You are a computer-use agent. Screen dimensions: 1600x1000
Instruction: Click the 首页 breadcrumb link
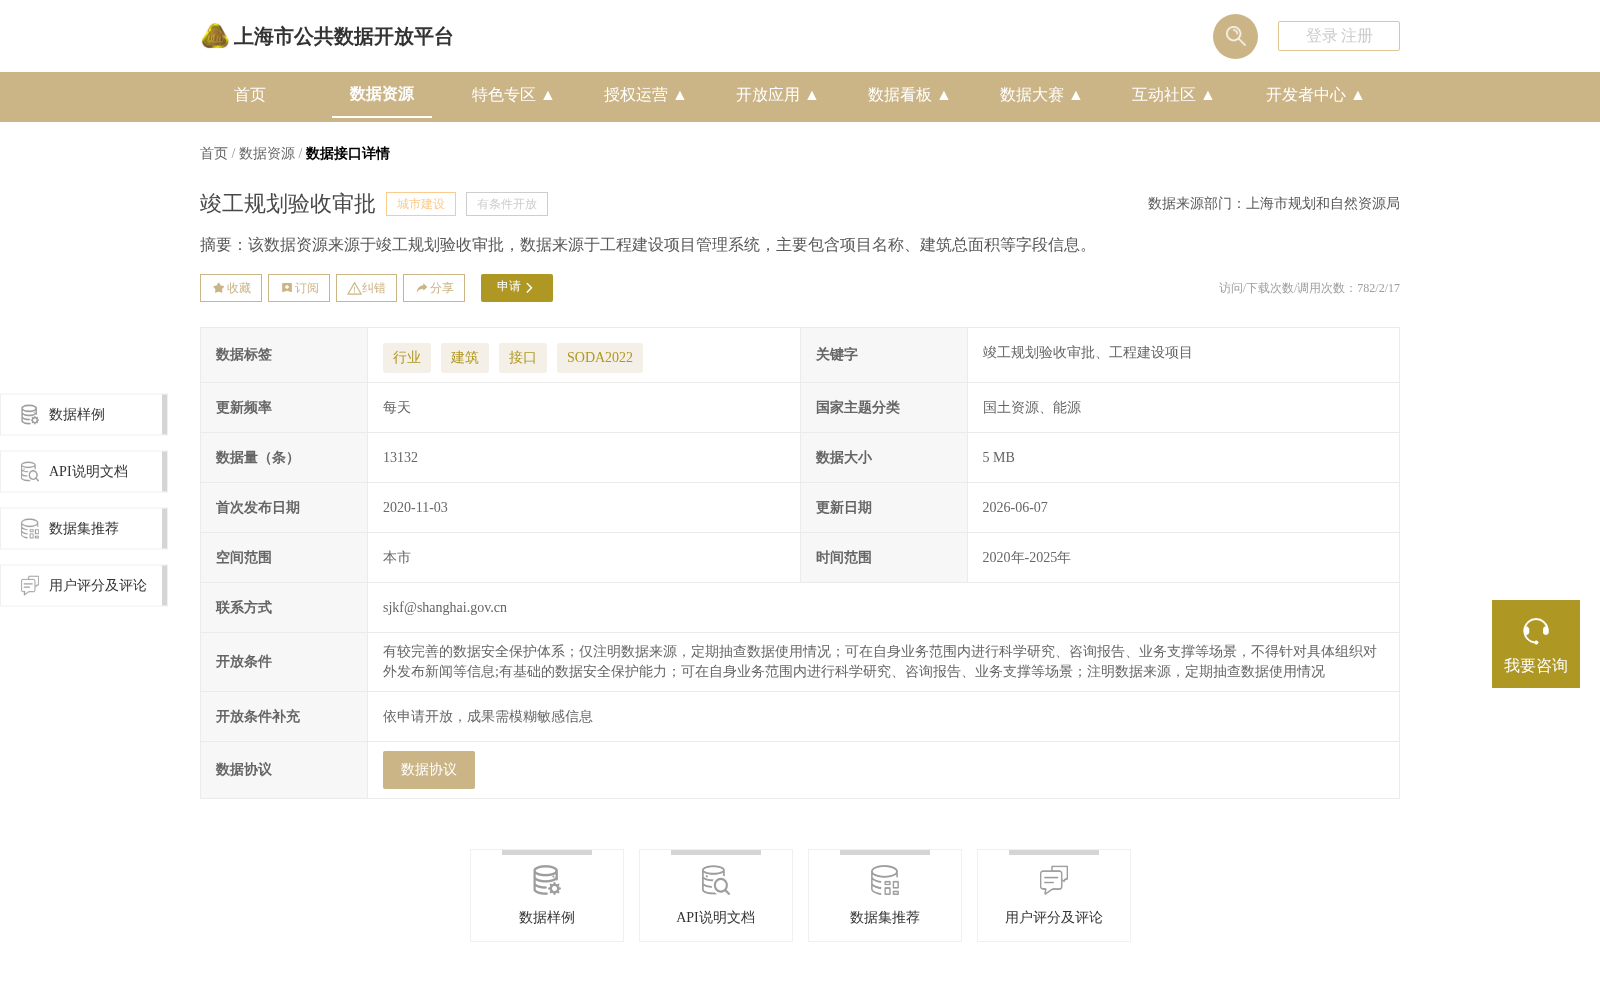click(x=214, y=154)
